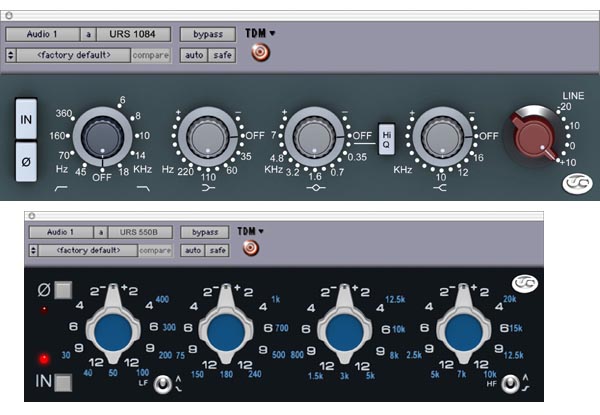The image size is (600, 415).
Task: Open the URS 1084 plugin selector
Action: click(x=133, y=34)
